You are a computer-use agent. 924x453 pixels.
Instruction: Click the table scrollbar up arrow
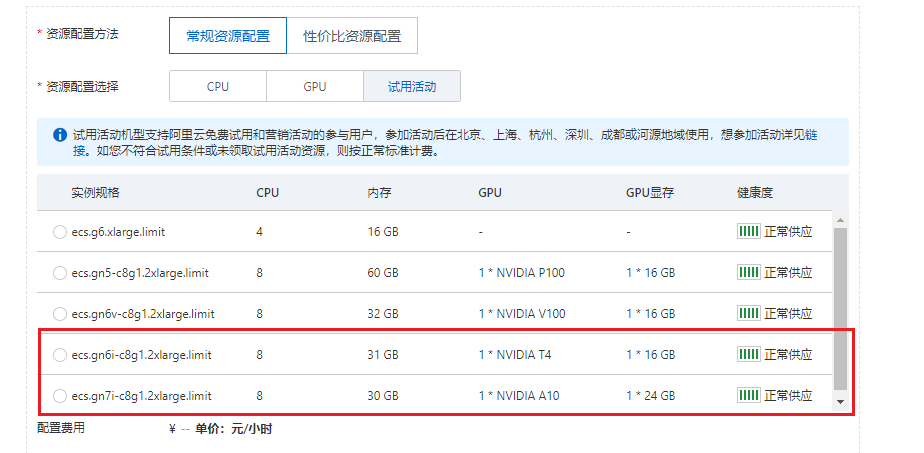click(840, 220)
